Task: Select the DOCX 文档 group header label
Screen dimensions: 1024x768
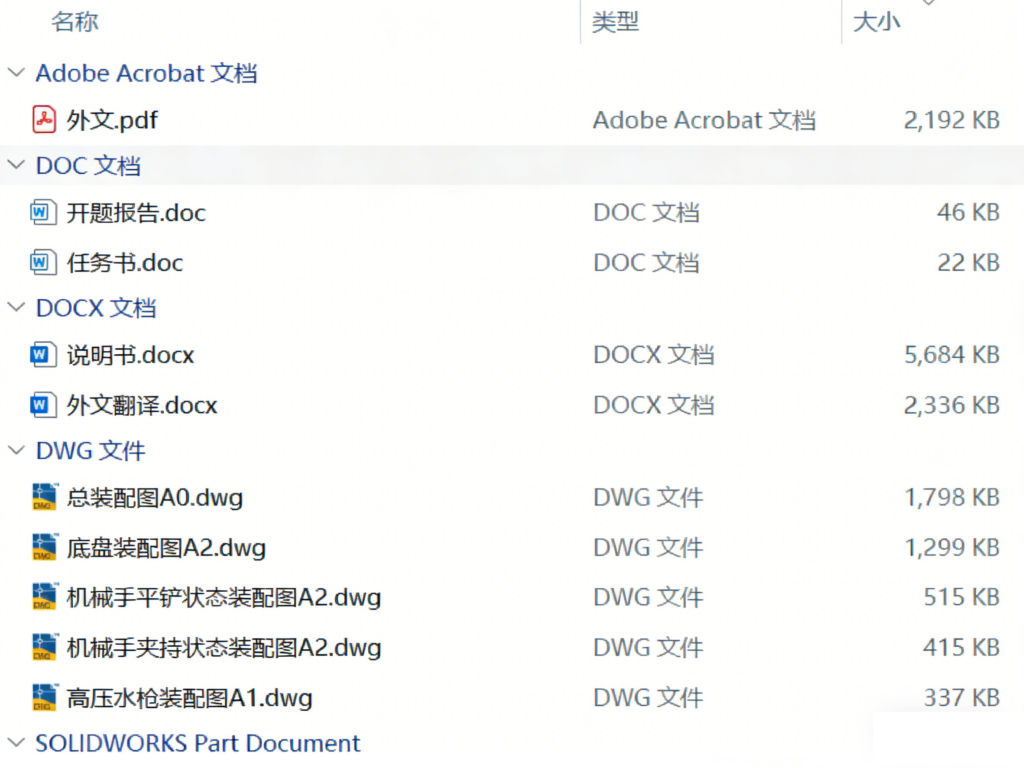Action: click(97, 307)
